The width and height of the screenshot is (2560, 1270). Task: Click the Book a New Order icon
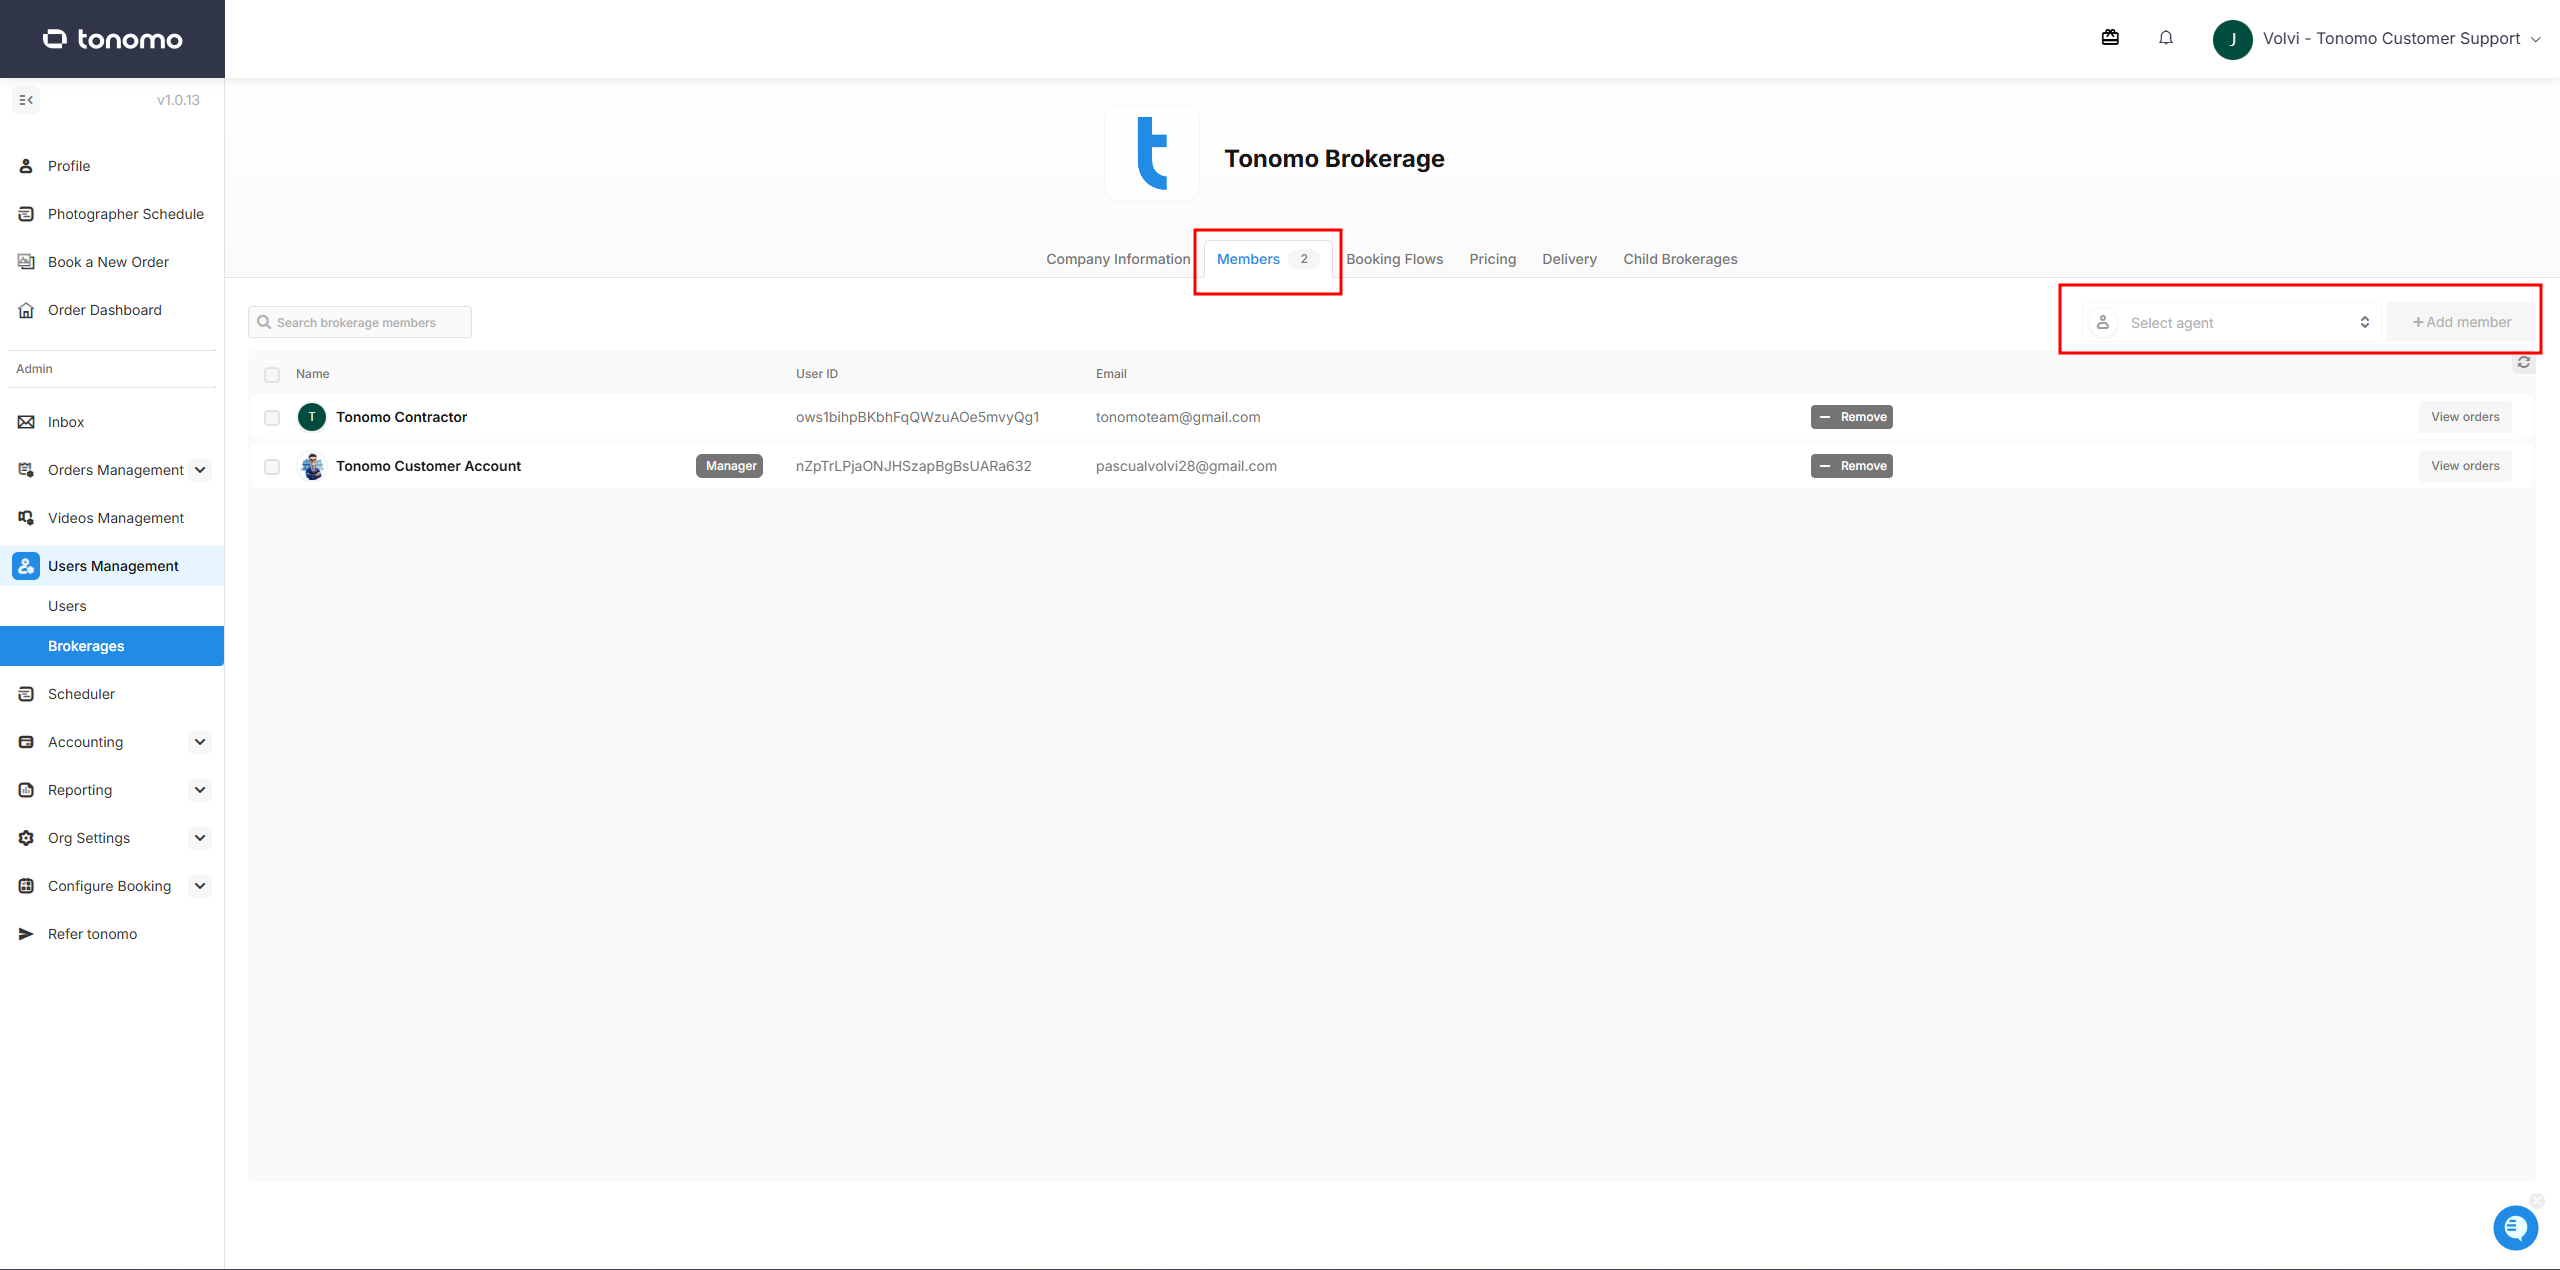[26, 262]
